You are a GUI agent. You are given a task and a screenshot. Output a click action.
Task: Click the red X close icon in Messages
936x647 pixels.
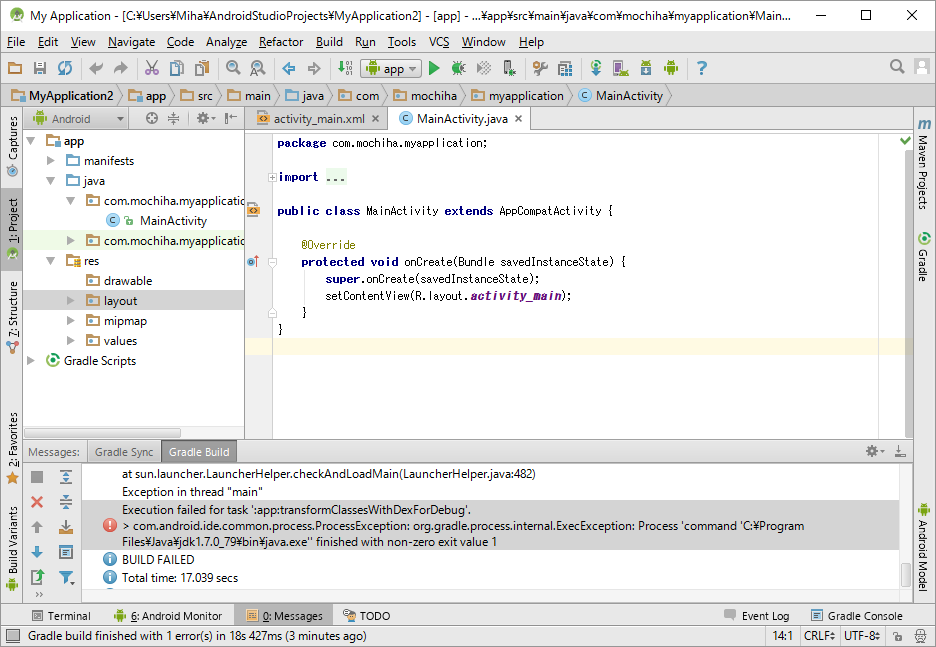(x=37, y=502)
